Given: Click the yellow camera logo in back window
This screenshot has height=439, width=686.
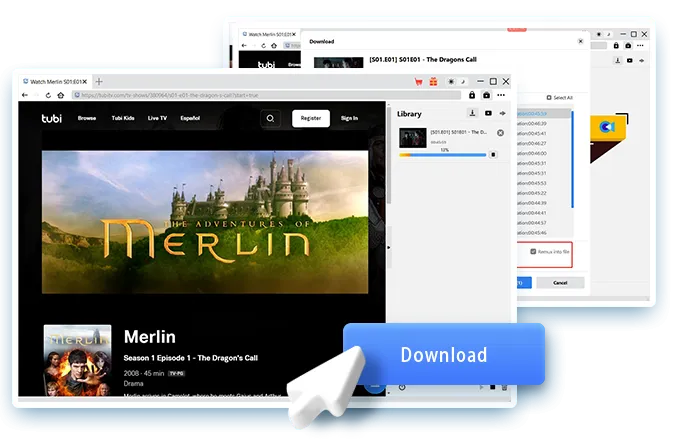Looking at the screenshot, I should click(608, 127).
